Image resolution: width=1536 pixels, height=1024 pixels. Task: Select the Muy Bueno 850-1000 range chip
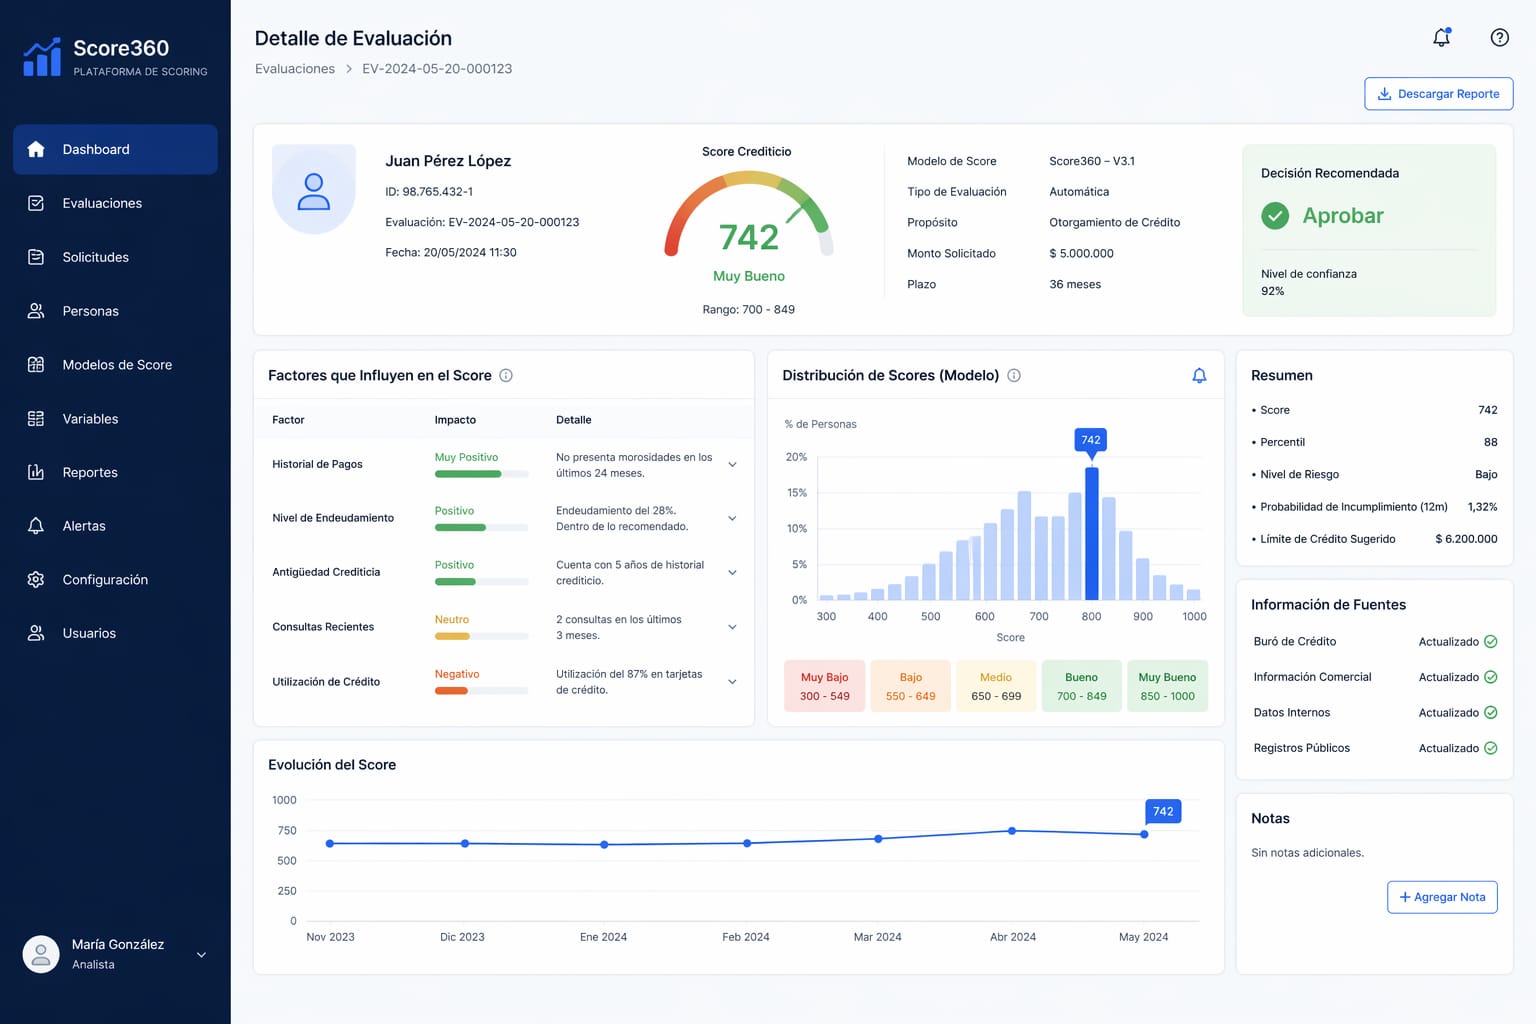pyautogui.click(x=1167, y=685)
